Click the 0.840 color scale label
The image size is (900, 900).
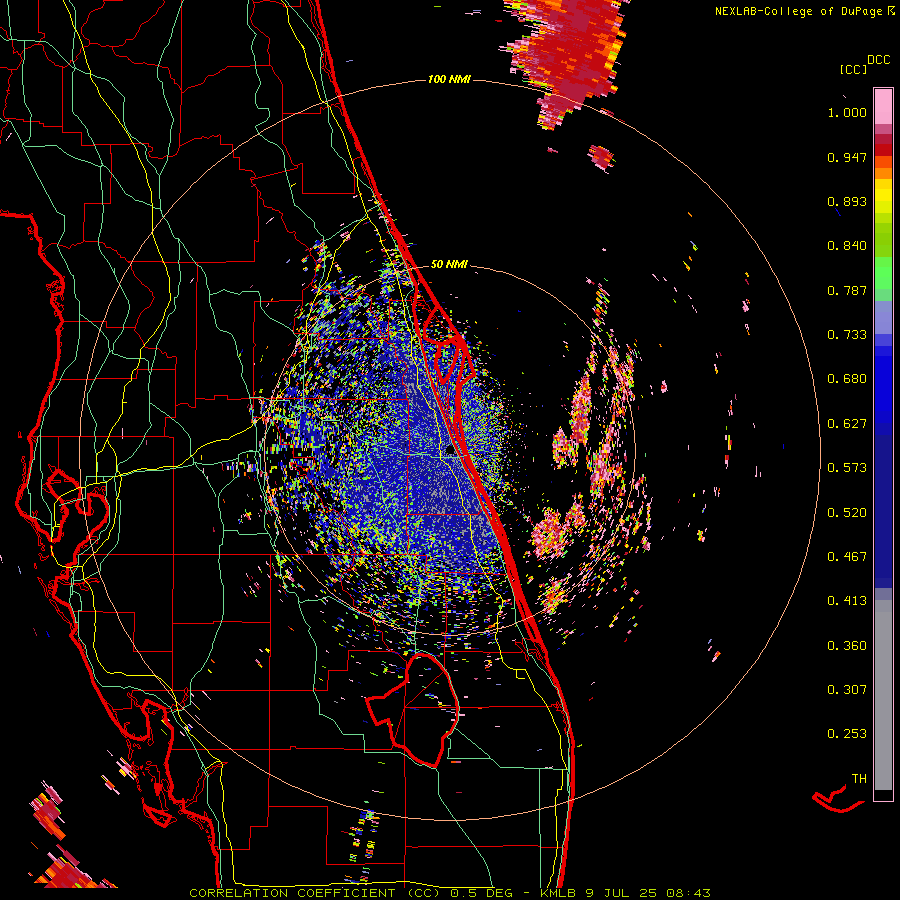click(x=847, y=246)
